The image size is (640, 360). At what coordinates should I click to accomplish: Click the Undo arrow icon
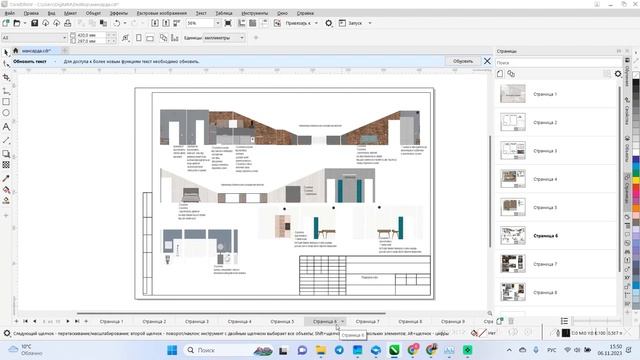pyautogui.click(x=117, y=23)
